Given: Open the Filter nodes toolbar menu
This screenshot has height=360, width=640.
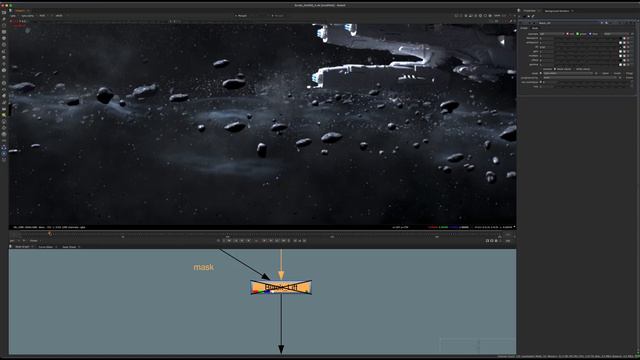Looking at the screenshot, I should click(x=4, y=44).
